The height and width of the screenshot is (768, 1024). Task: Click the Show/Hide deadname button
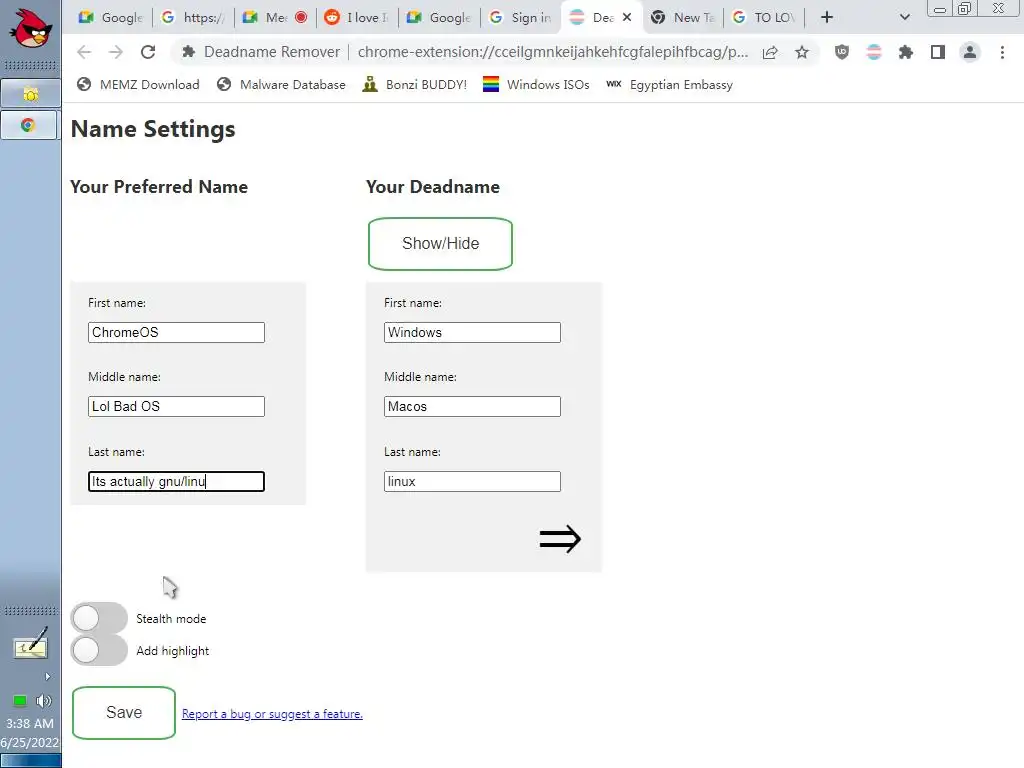[x=440, y=244]
